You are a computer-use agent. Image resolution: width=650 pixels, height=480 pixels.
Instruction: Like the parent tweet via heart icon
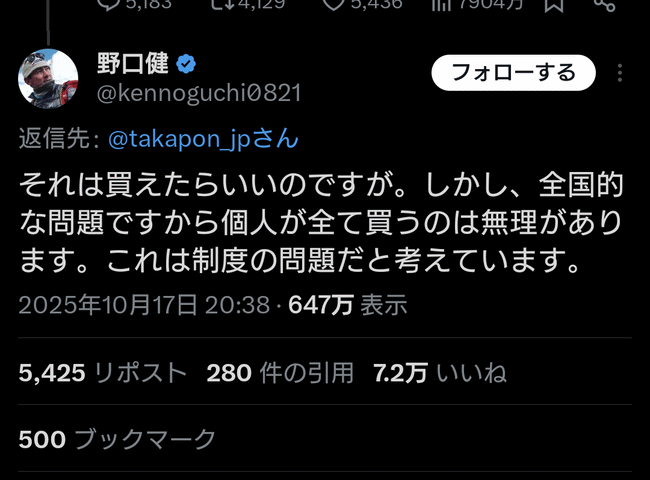pyautogui.click(x=334, y=3)
